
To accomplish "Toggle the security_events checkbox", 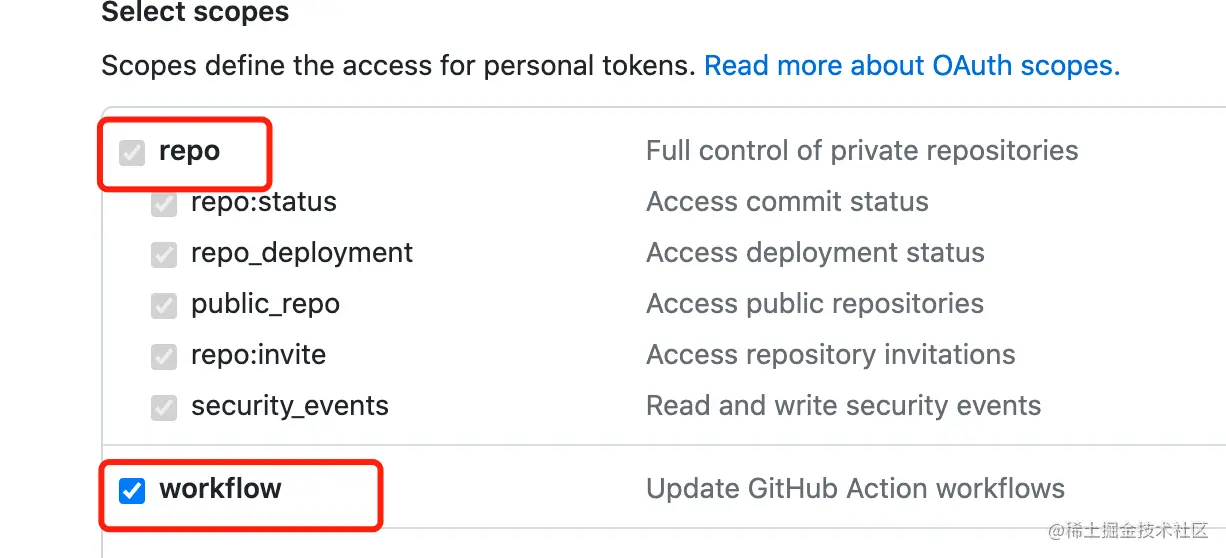I will click(x=163, y=408).
